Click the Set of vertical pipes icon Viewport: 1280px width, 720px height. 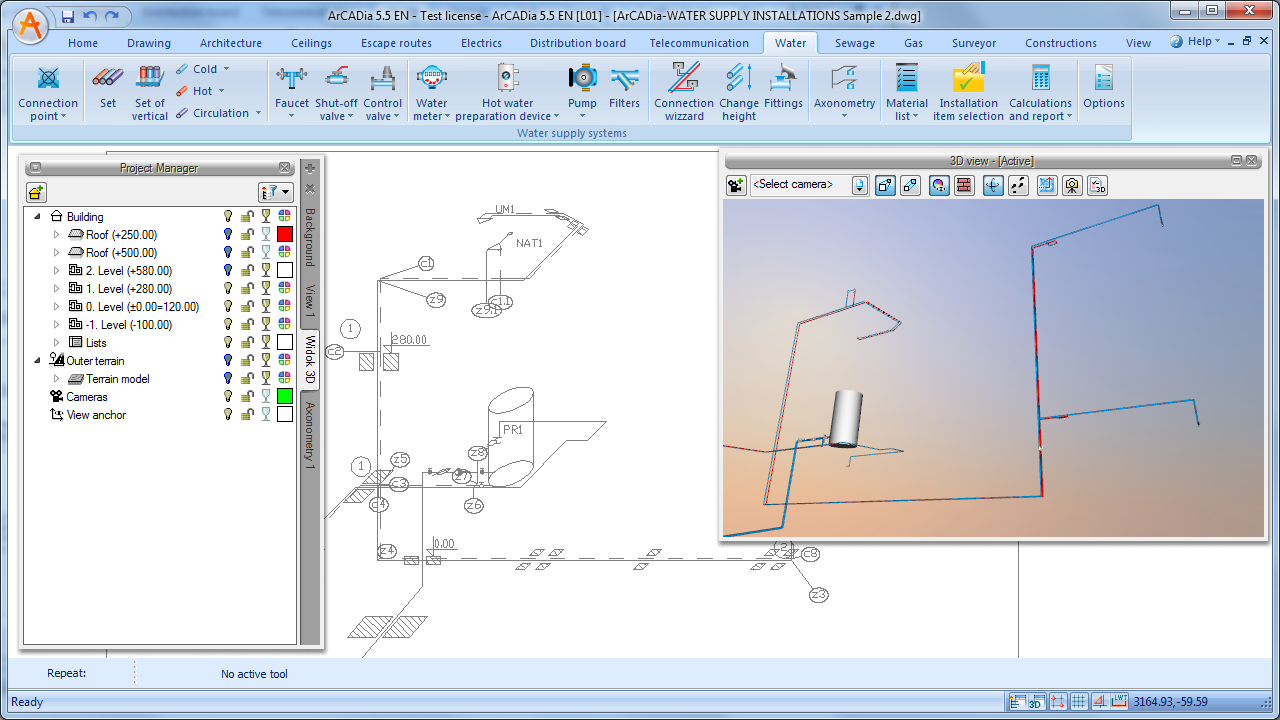(149, 80)
